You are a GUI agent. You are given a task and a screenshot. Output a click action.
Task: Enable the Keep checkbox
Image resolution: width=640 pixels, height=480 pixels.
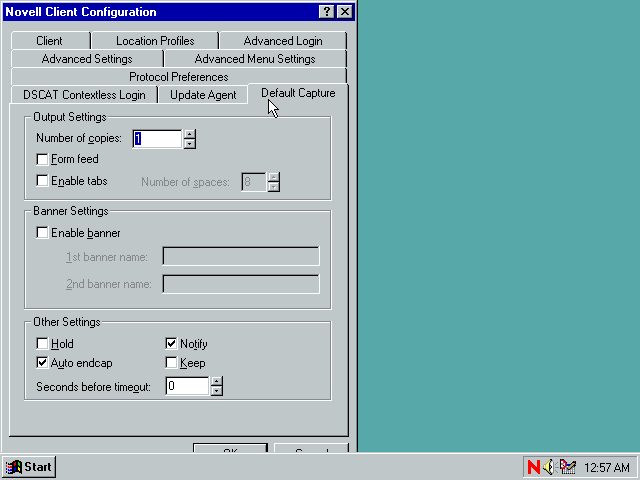[x=171, y=362]
